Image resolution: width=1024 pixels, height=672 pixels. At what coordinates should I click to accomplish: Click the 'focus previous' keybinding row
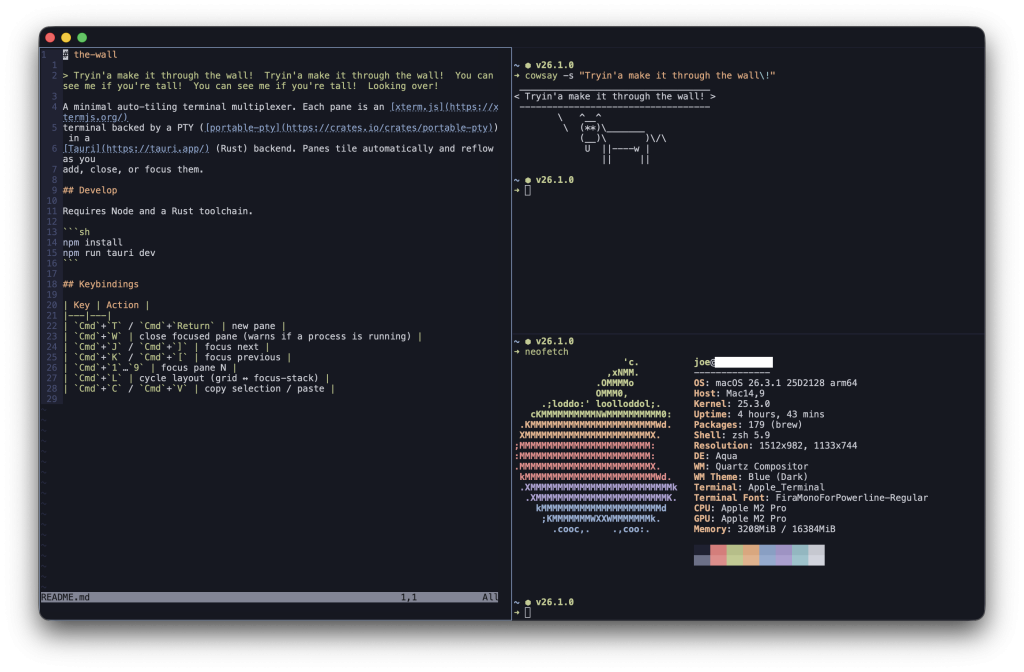(177, 357)
